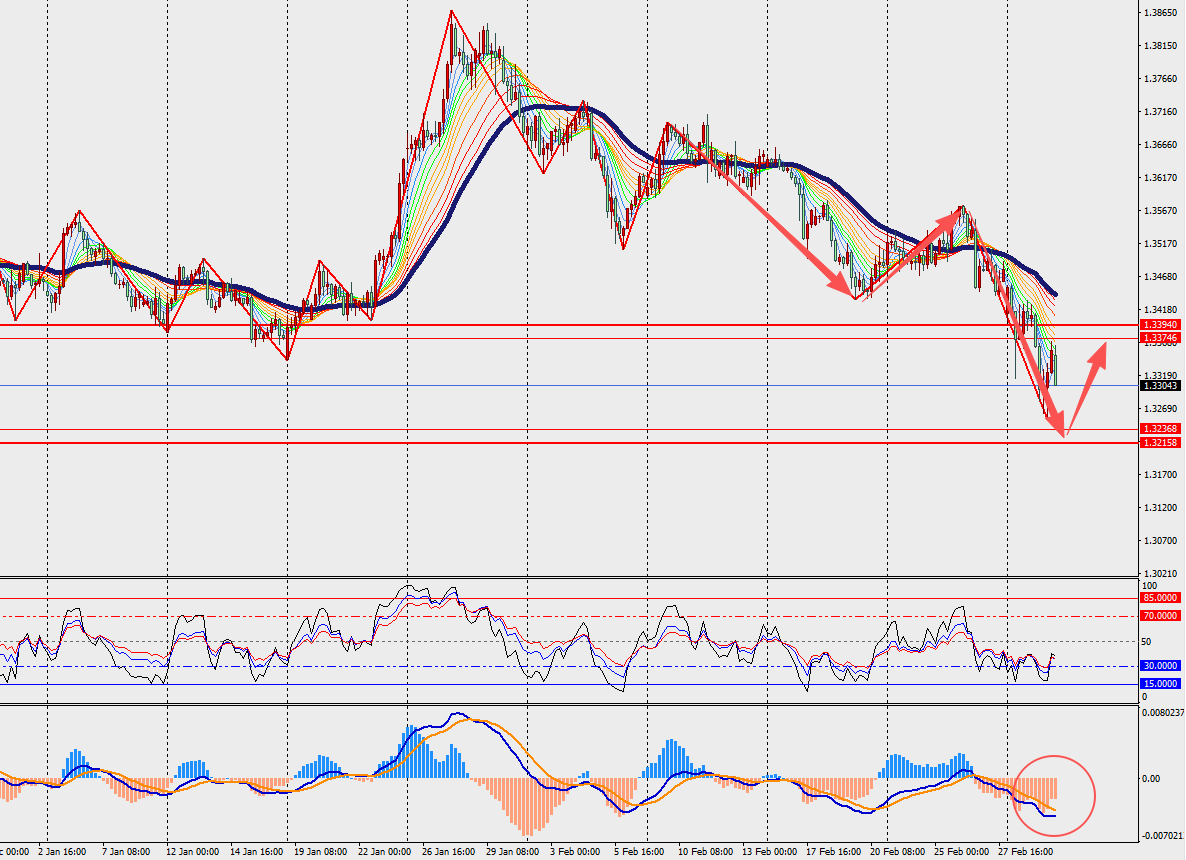Click the red 70.0000 oscillator level label

click(x=1160, y=616)
